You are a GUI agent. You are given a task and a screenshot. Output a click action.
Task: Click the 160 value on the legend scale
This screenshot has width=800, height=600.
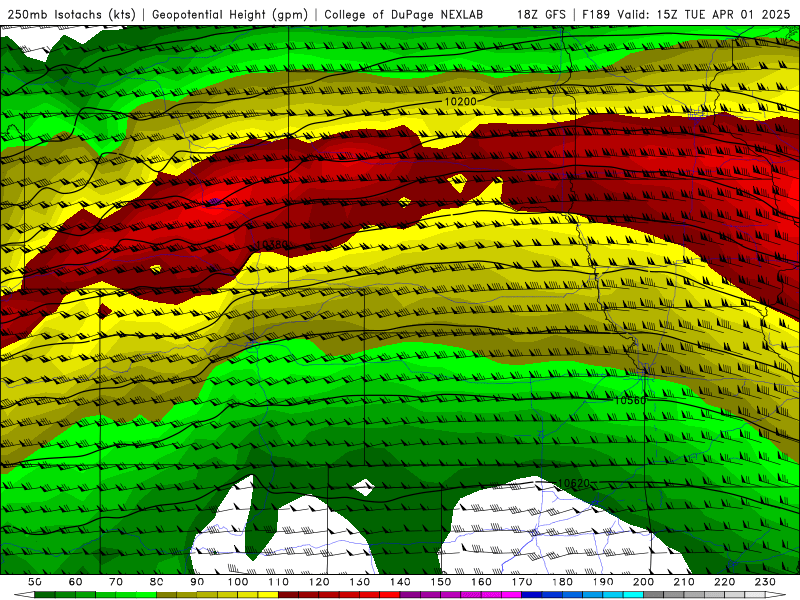(481, 582)
